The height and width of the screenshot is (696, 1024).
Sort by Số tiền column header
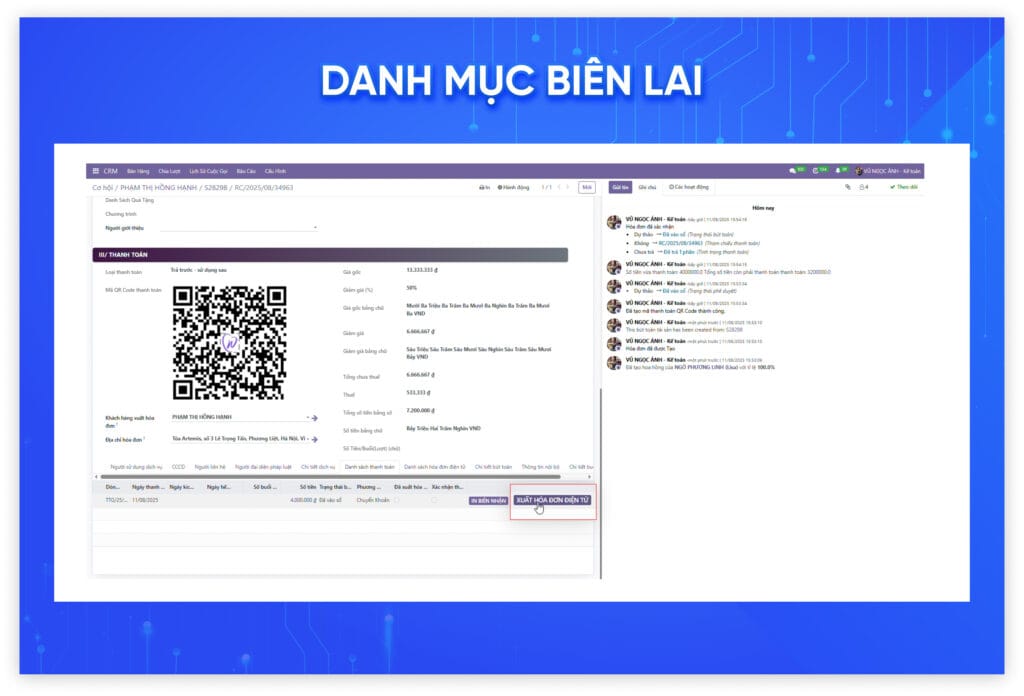[x=308, y=487]
